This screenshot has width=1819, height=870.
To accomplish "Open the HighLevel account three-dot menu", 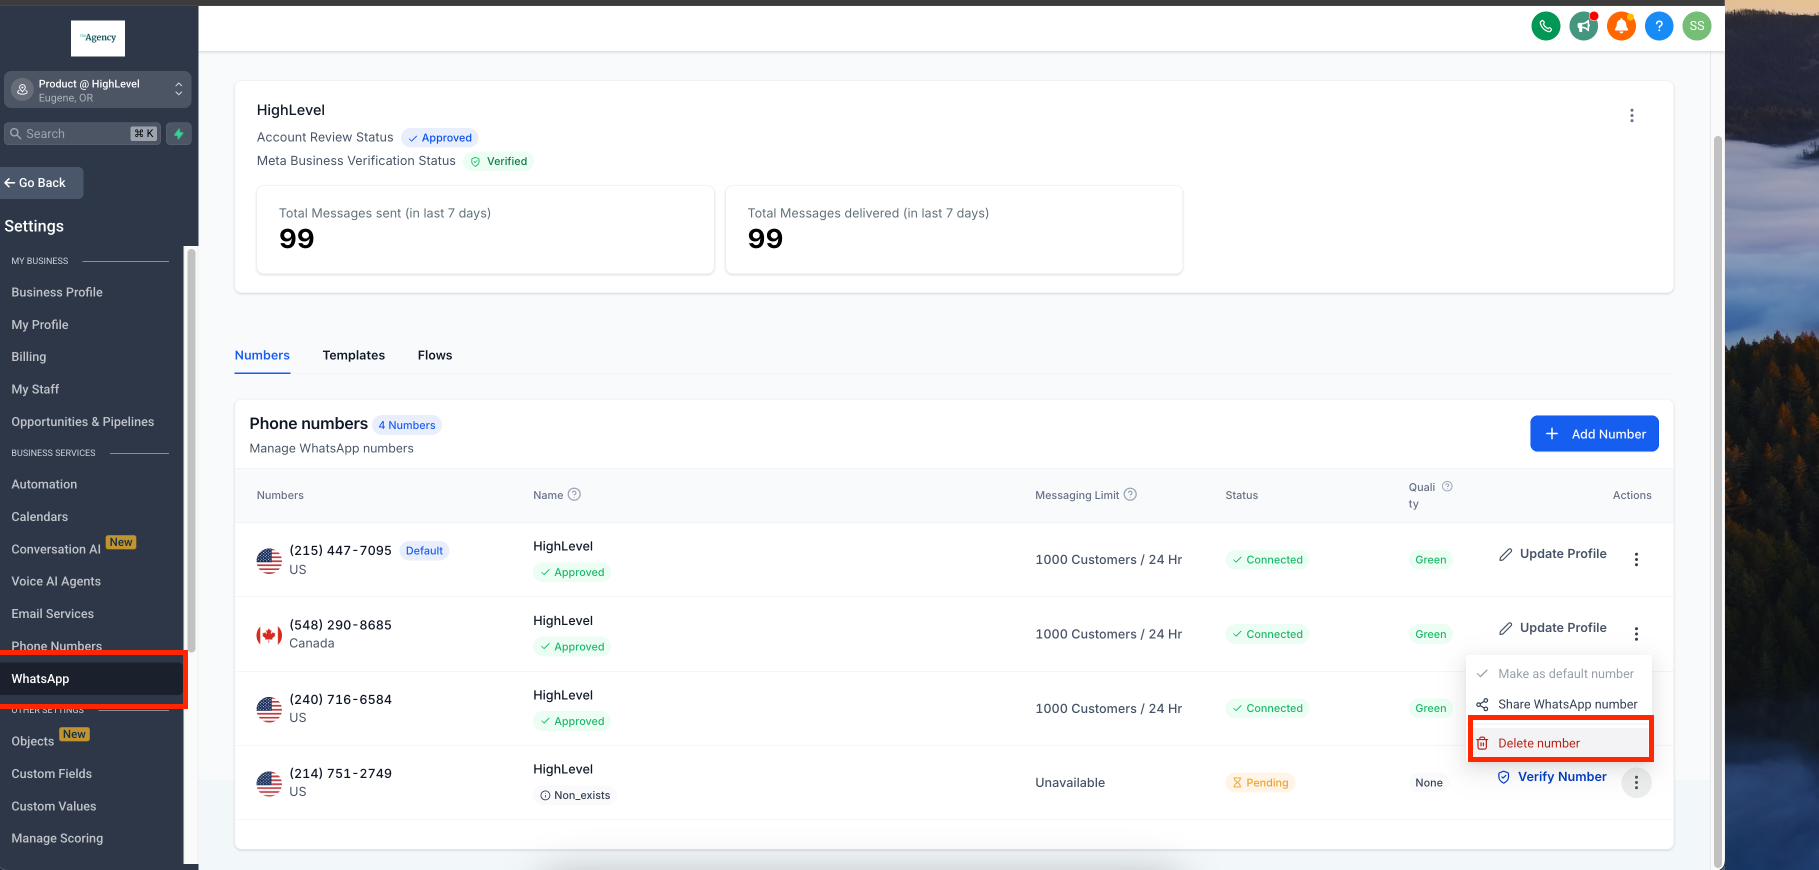I will tap(1632, 116).
